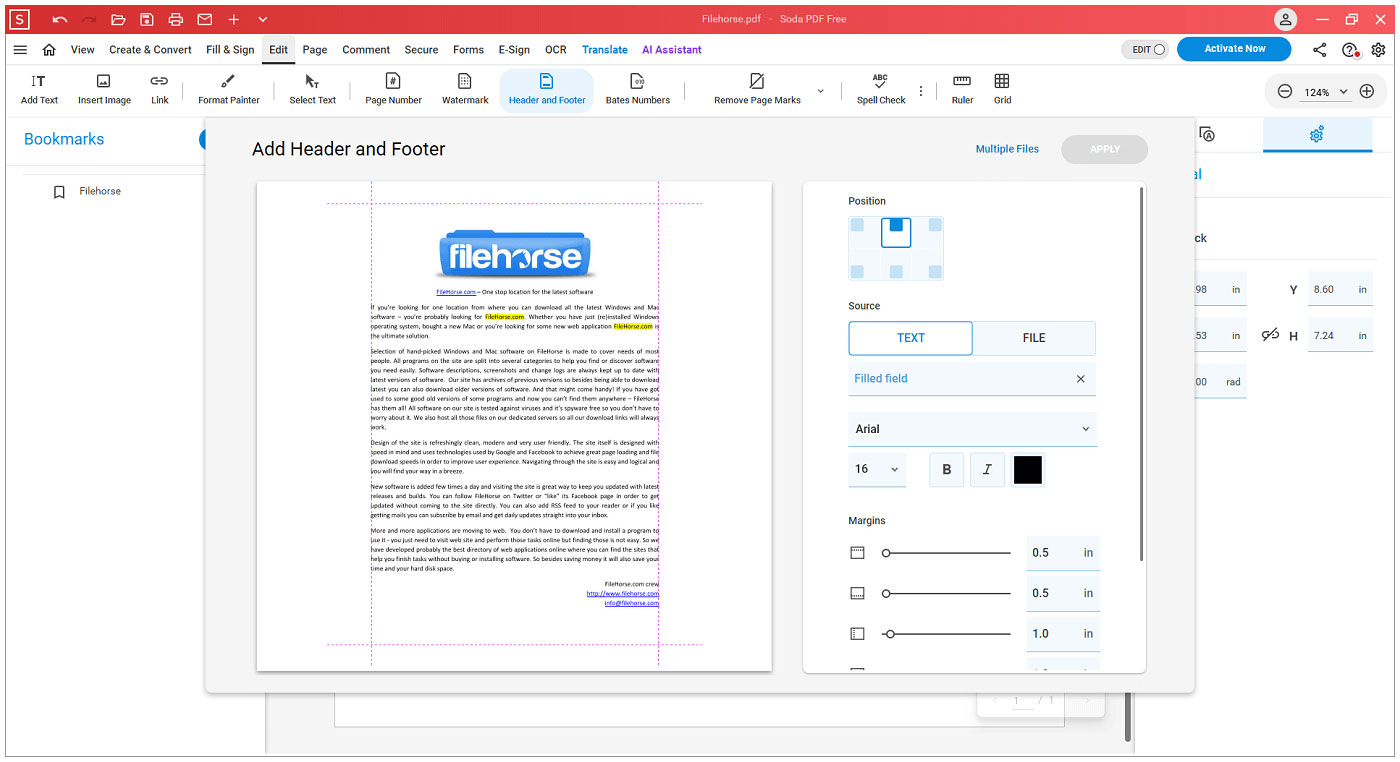The height and width of the screenshot is (762, 1400).
Task: Open the font size 16 dropdown
Action: 877,469
